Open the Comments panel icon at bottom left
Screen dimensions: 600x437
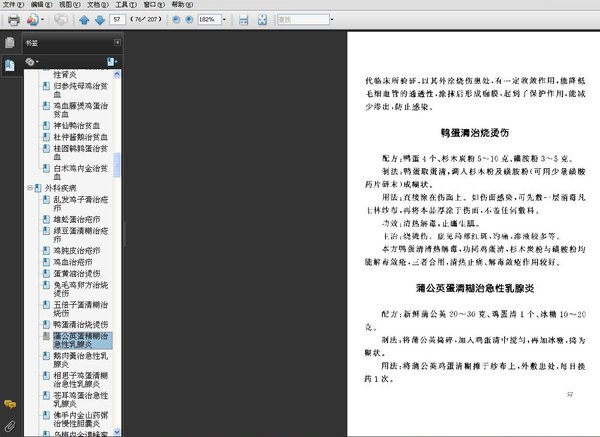[9, 404]
